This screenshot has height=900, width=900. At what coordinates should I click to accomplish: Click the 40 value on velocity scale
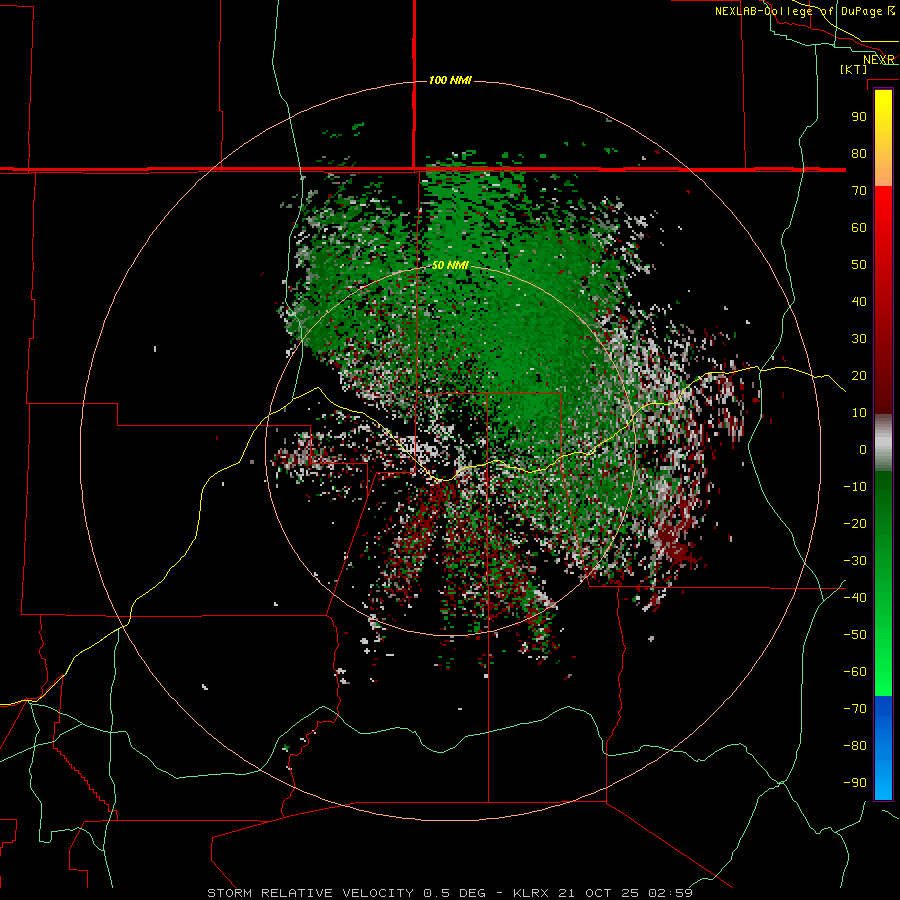click(x=859, y=301)
